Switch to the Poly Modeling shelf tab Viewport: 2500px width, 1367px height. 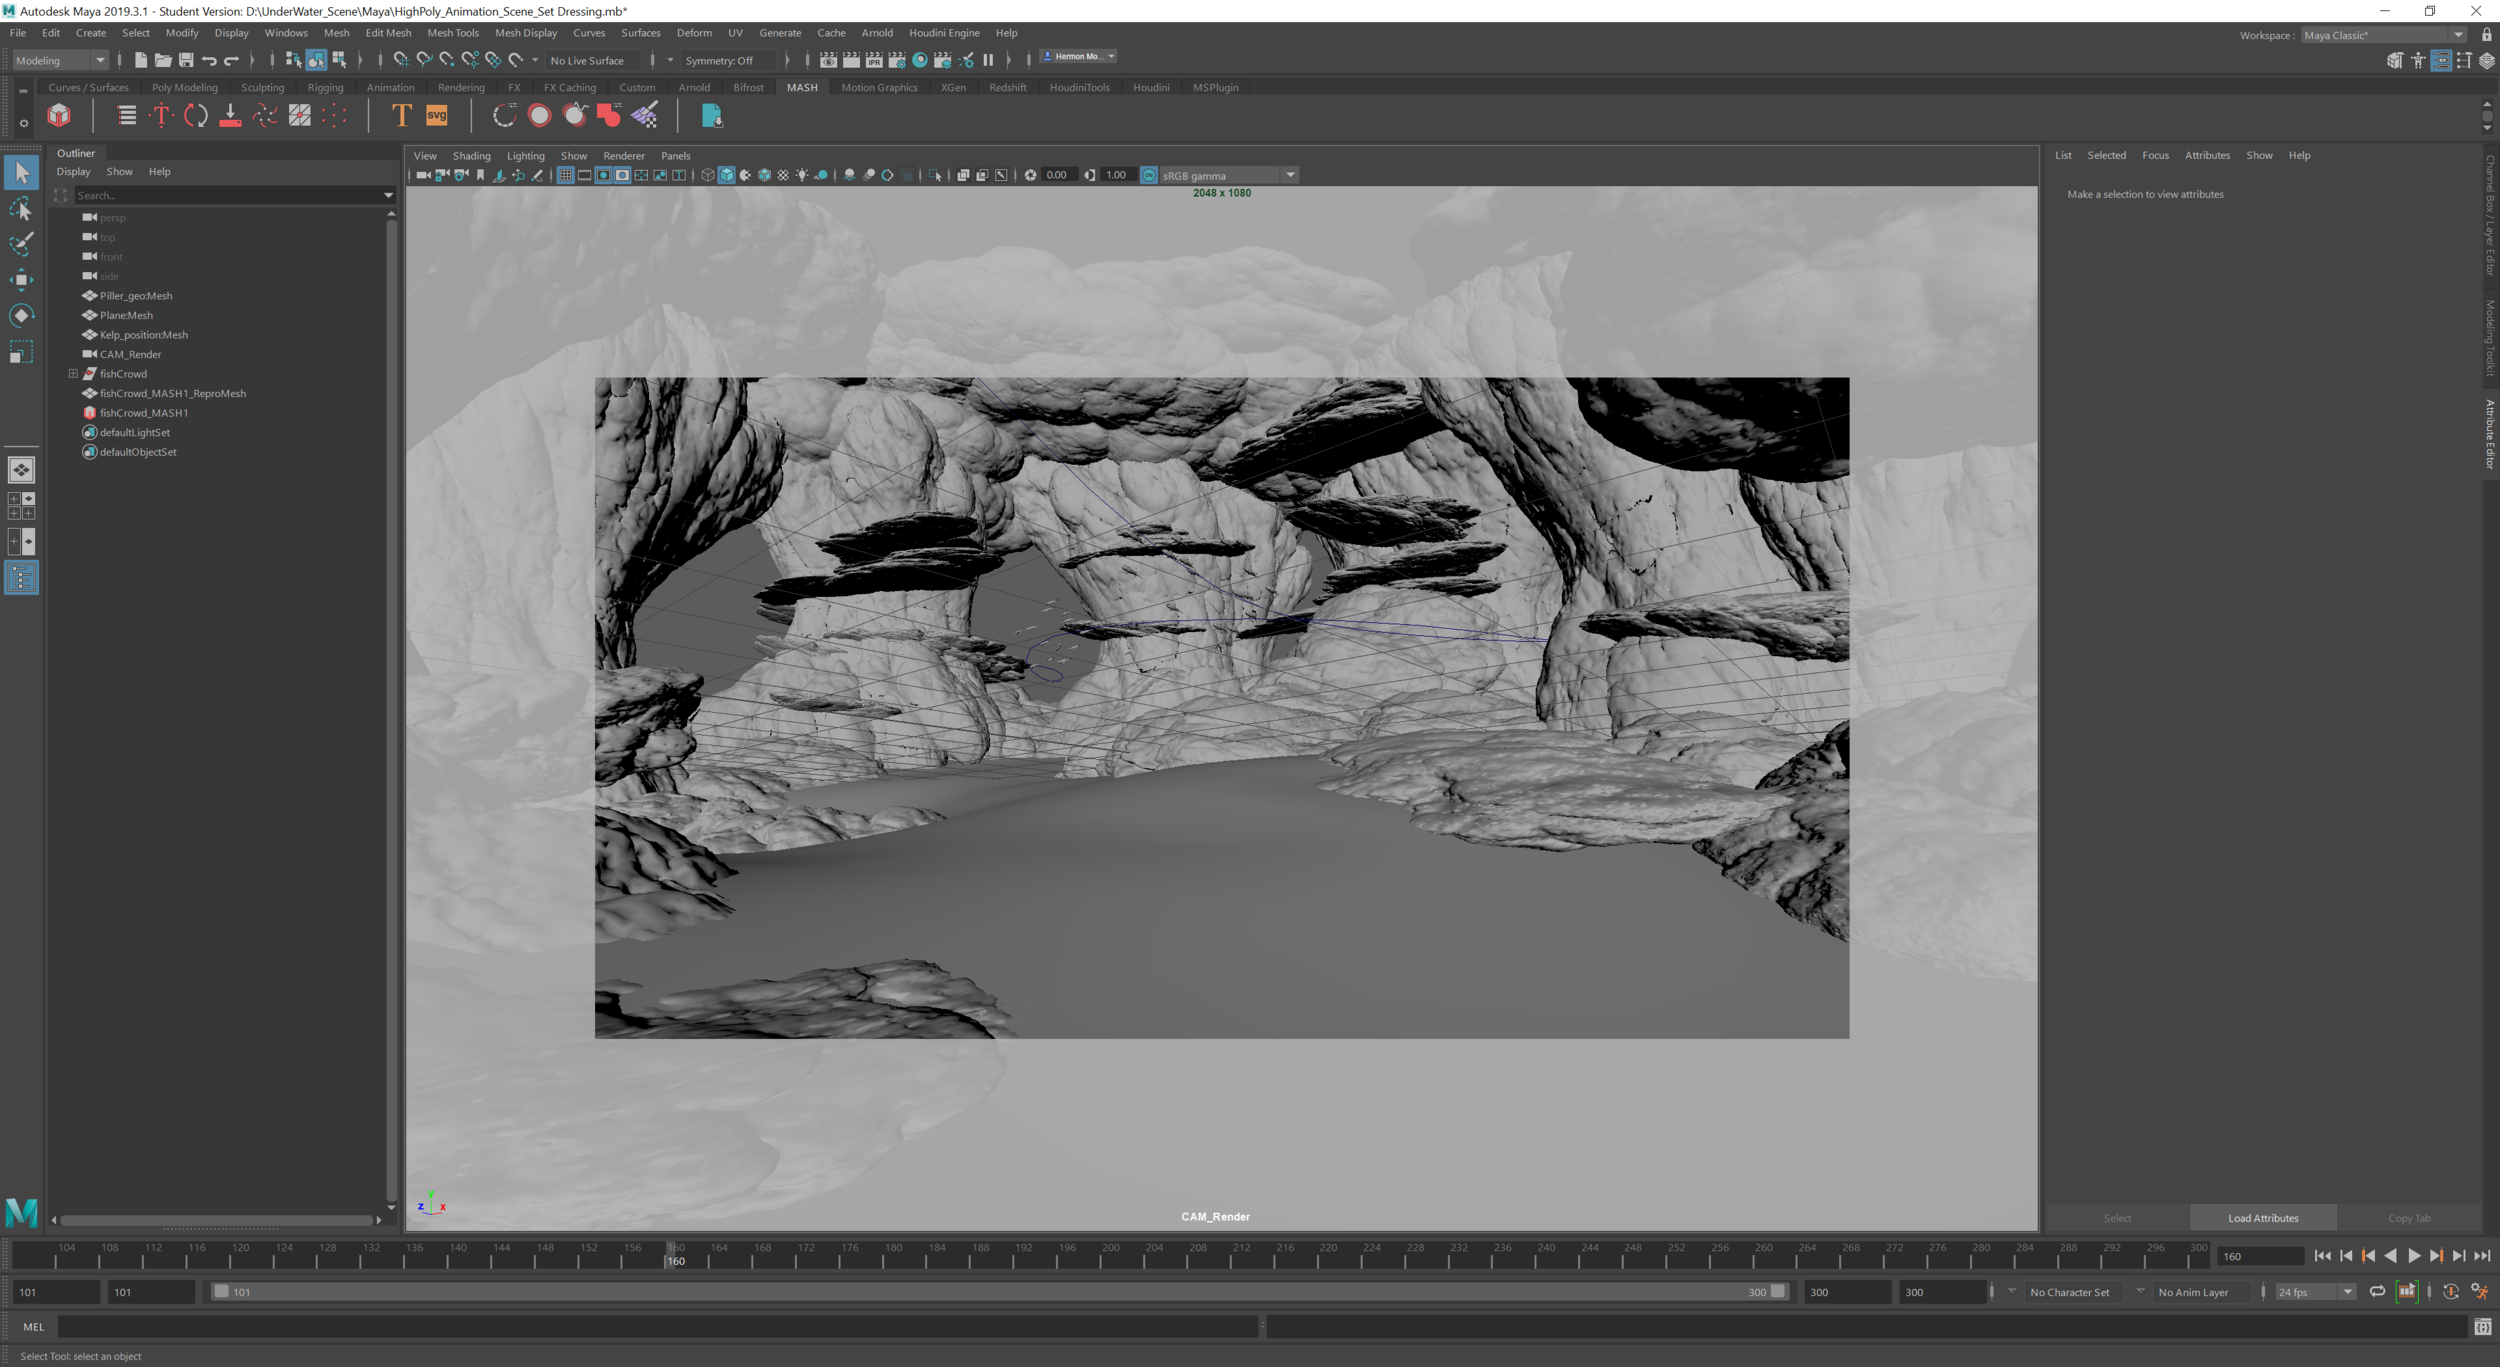click(x=184, y=87)
